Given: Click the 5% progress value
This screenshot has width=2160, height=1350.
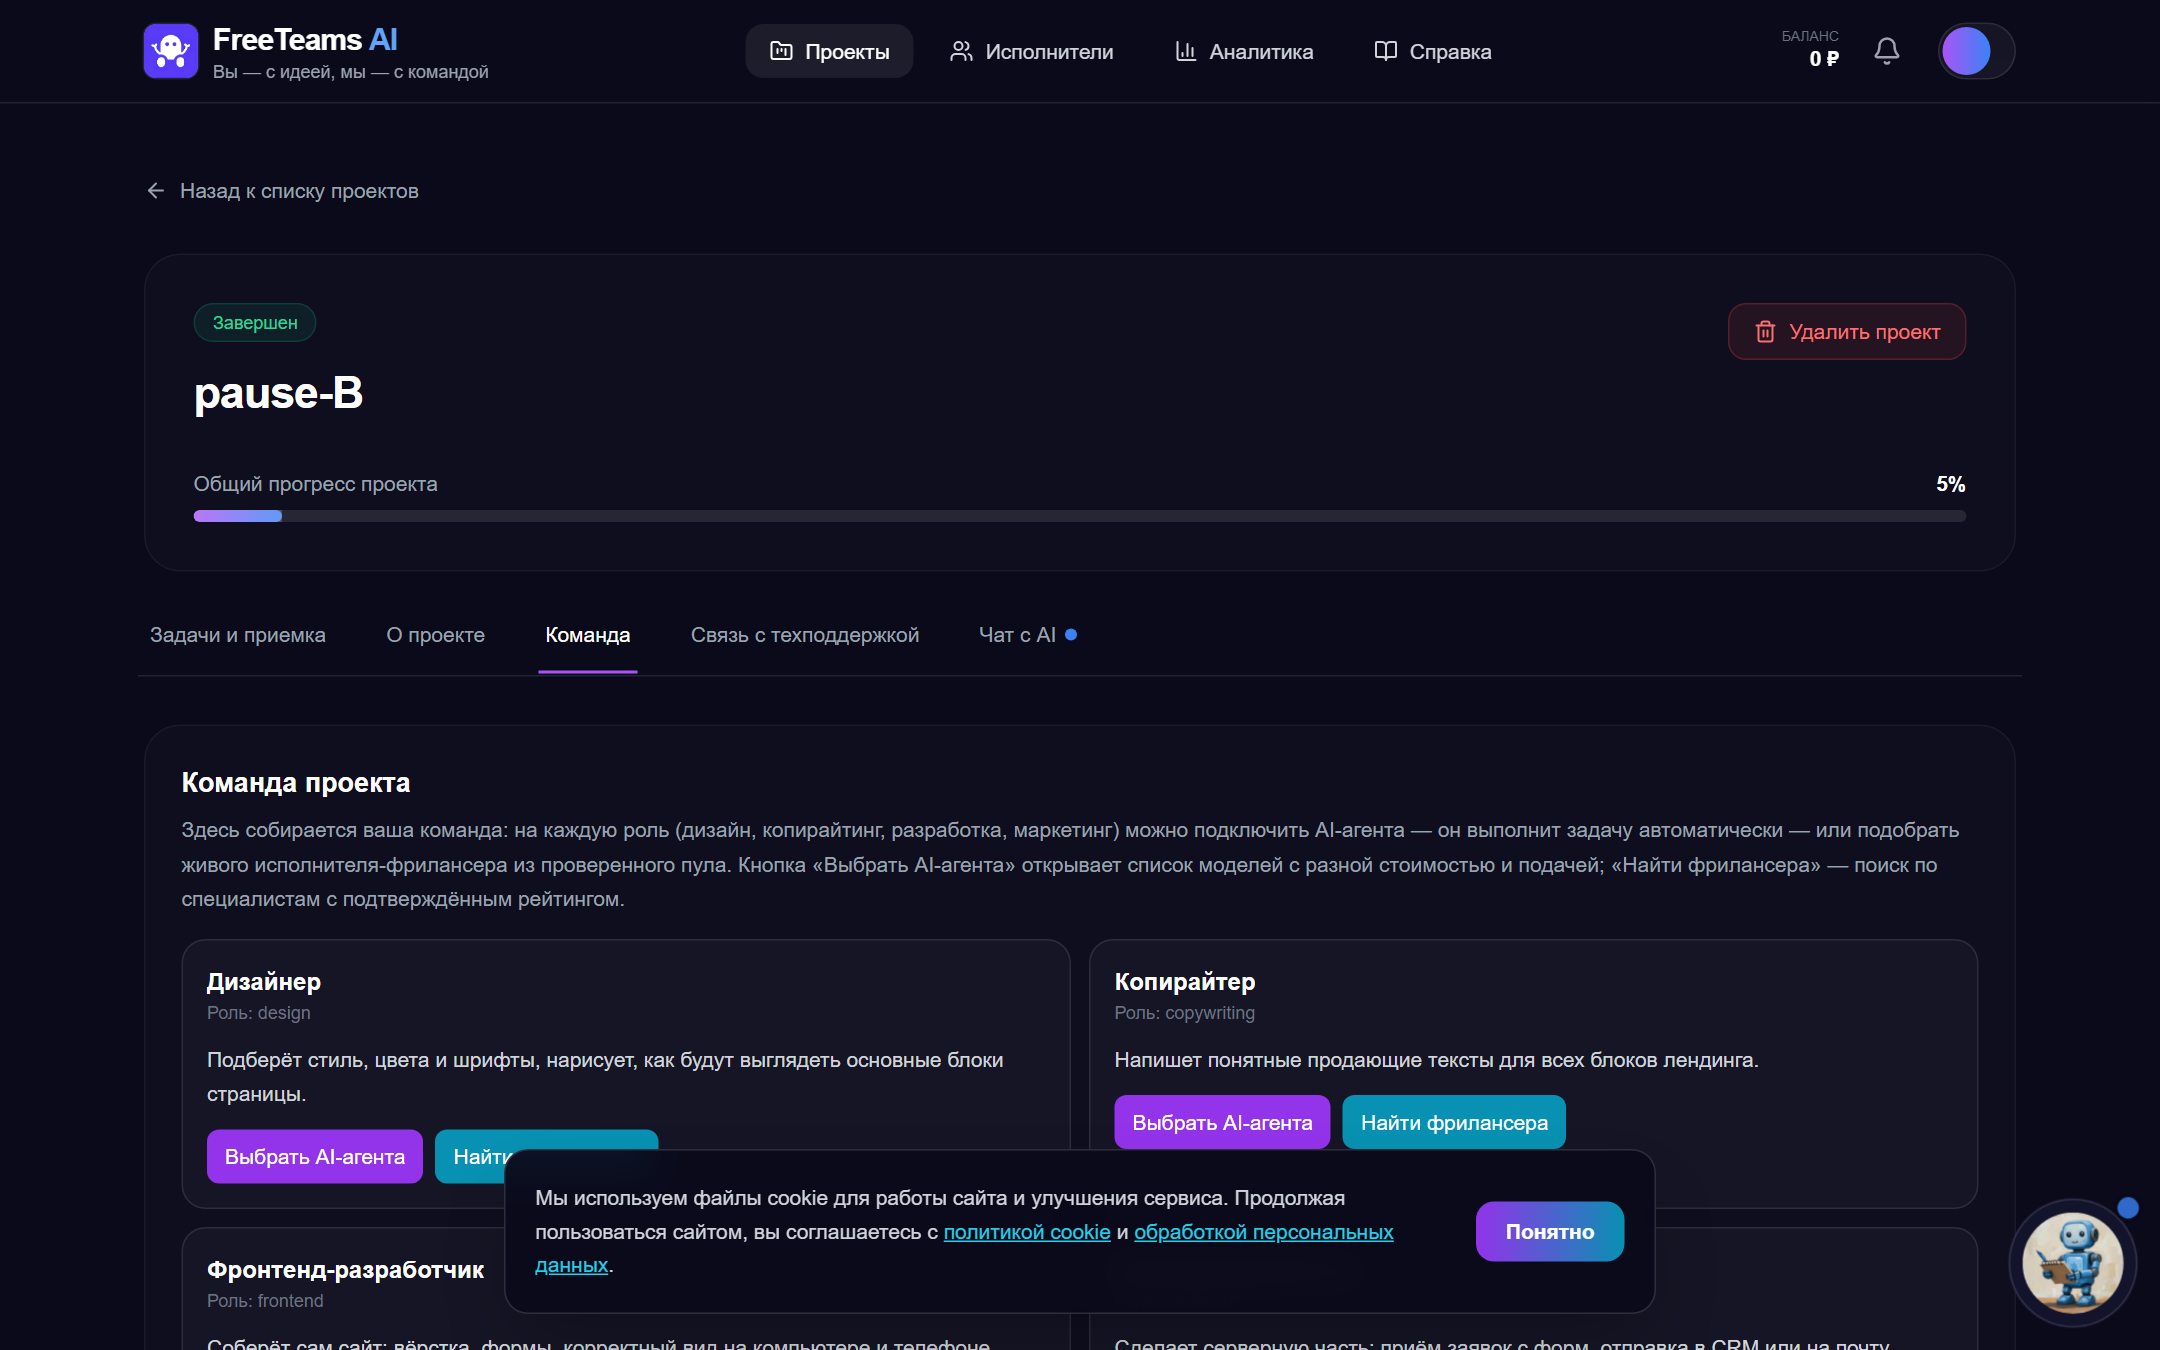Looking at the screenshot, I should (x=1951, y=484).
